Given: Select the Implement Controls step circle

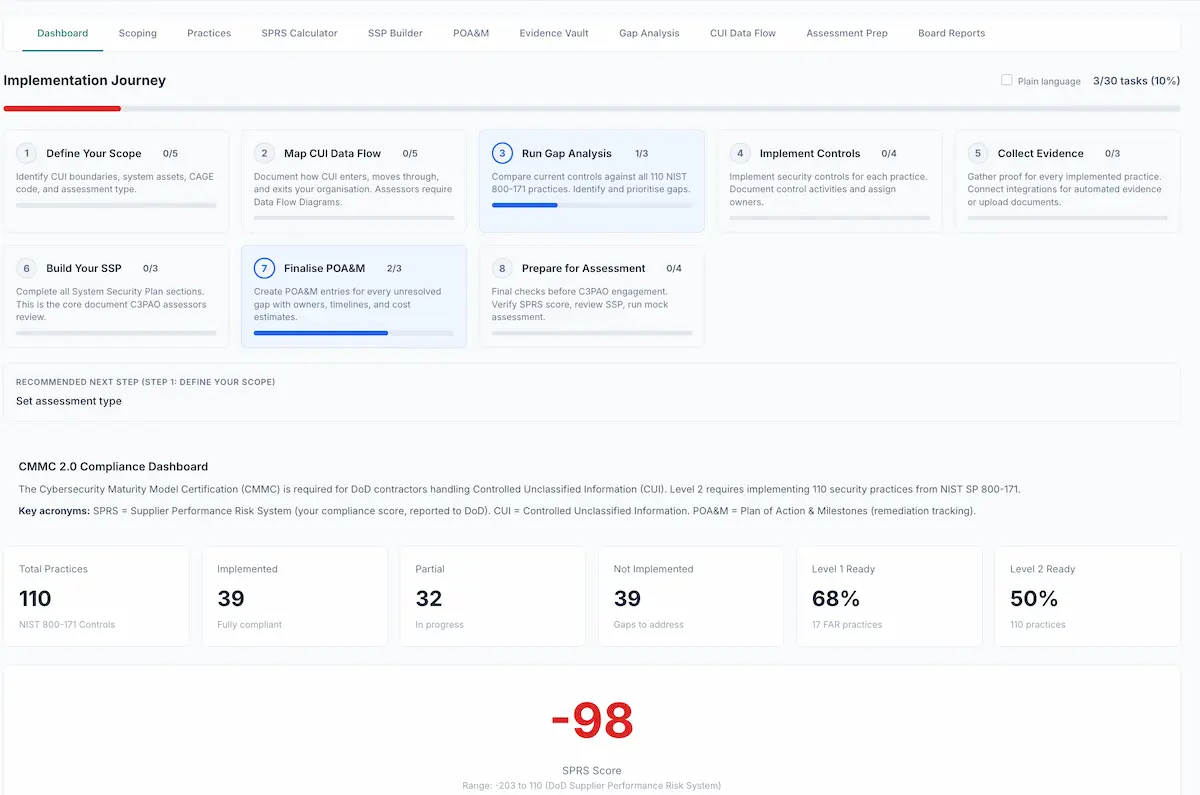Looking at the screenshot, I should [739, 153].
